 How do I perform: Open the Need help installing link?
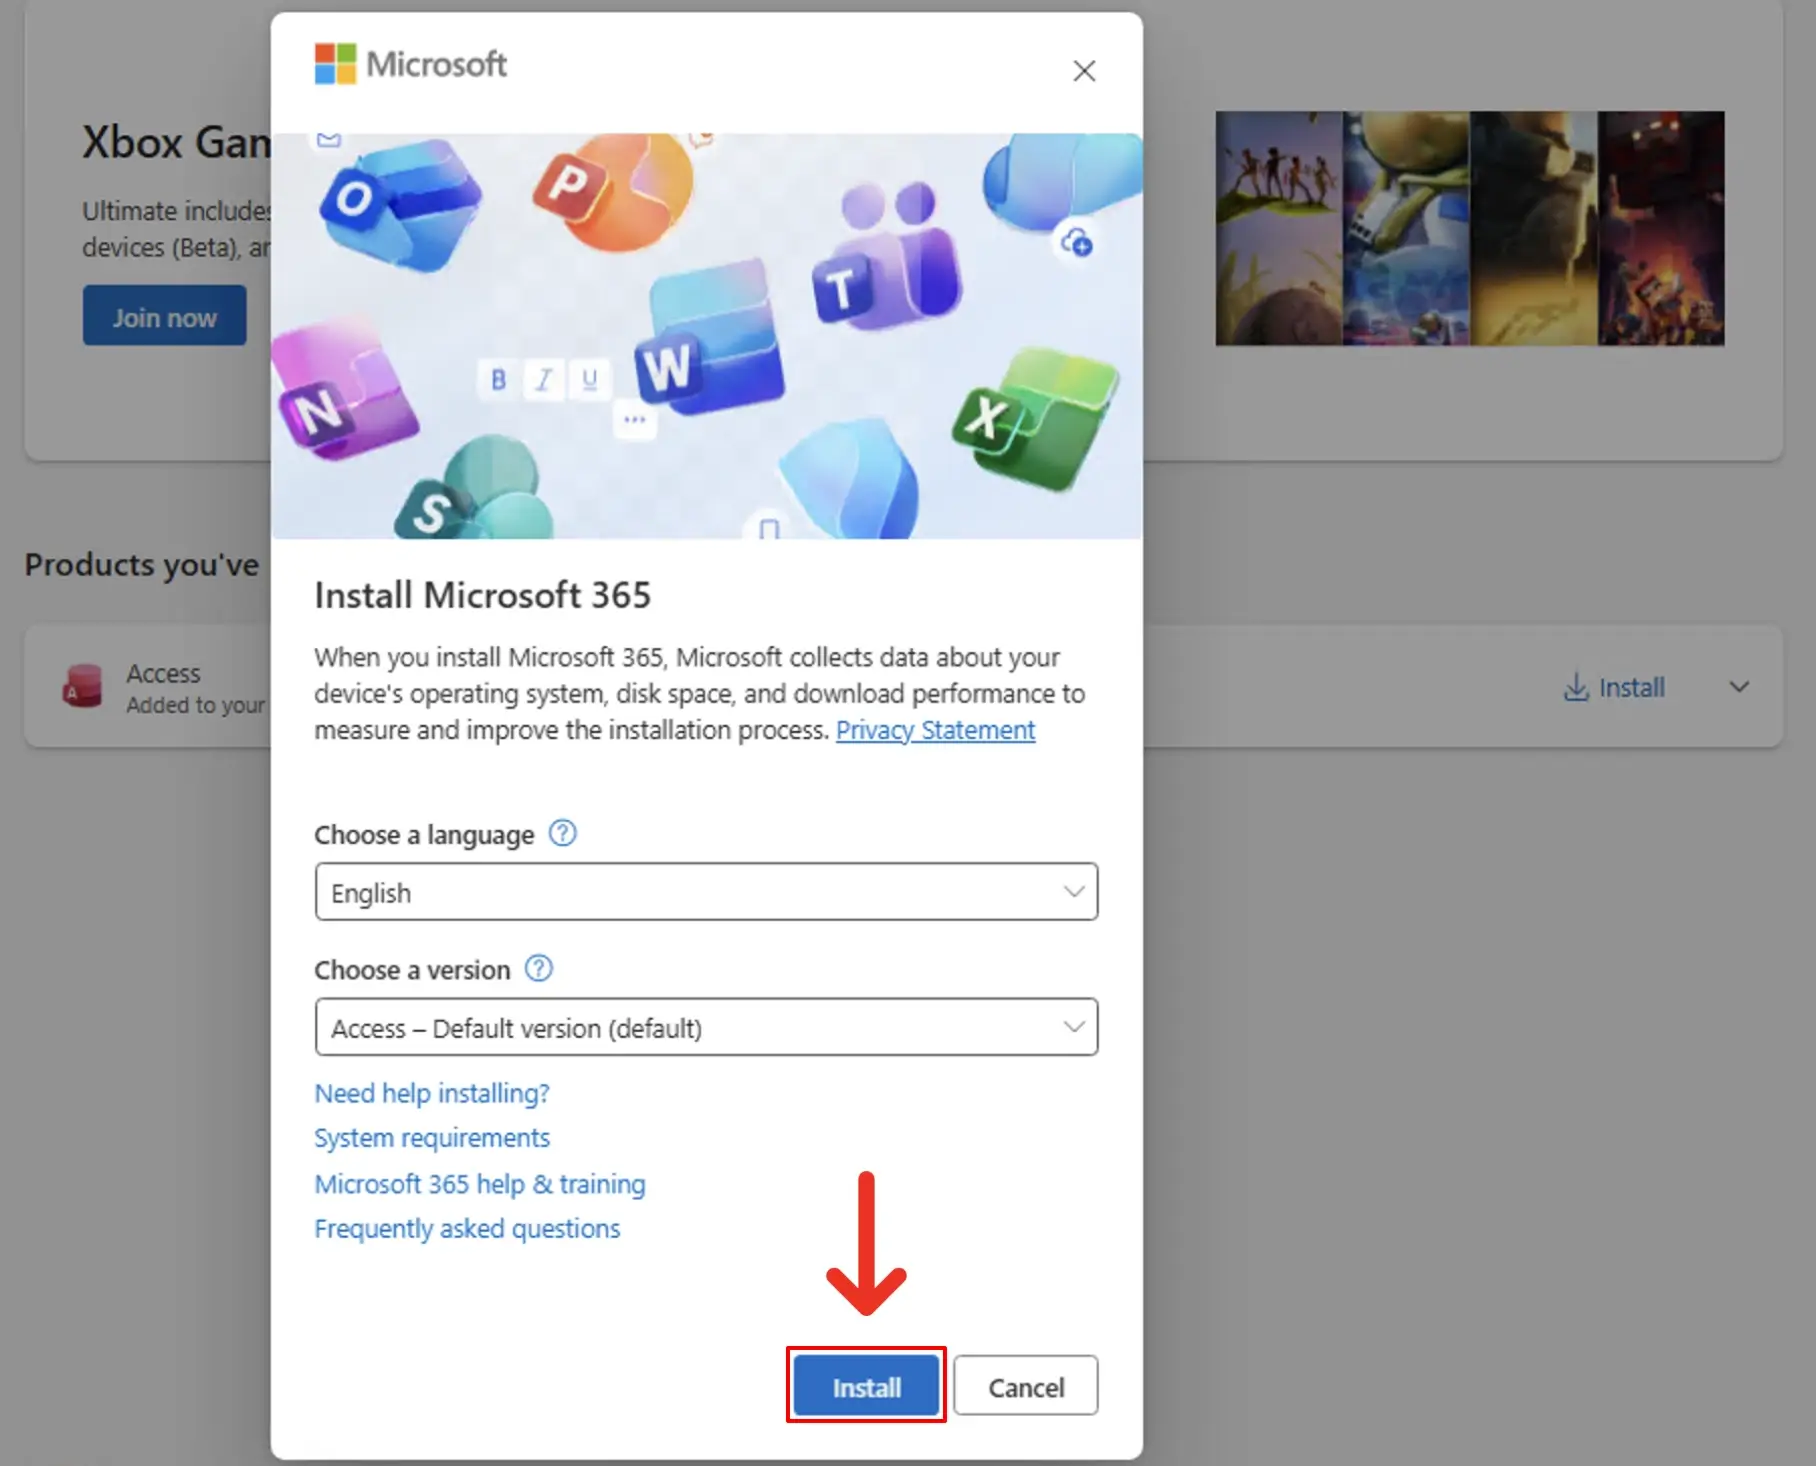coord(432,1093)
